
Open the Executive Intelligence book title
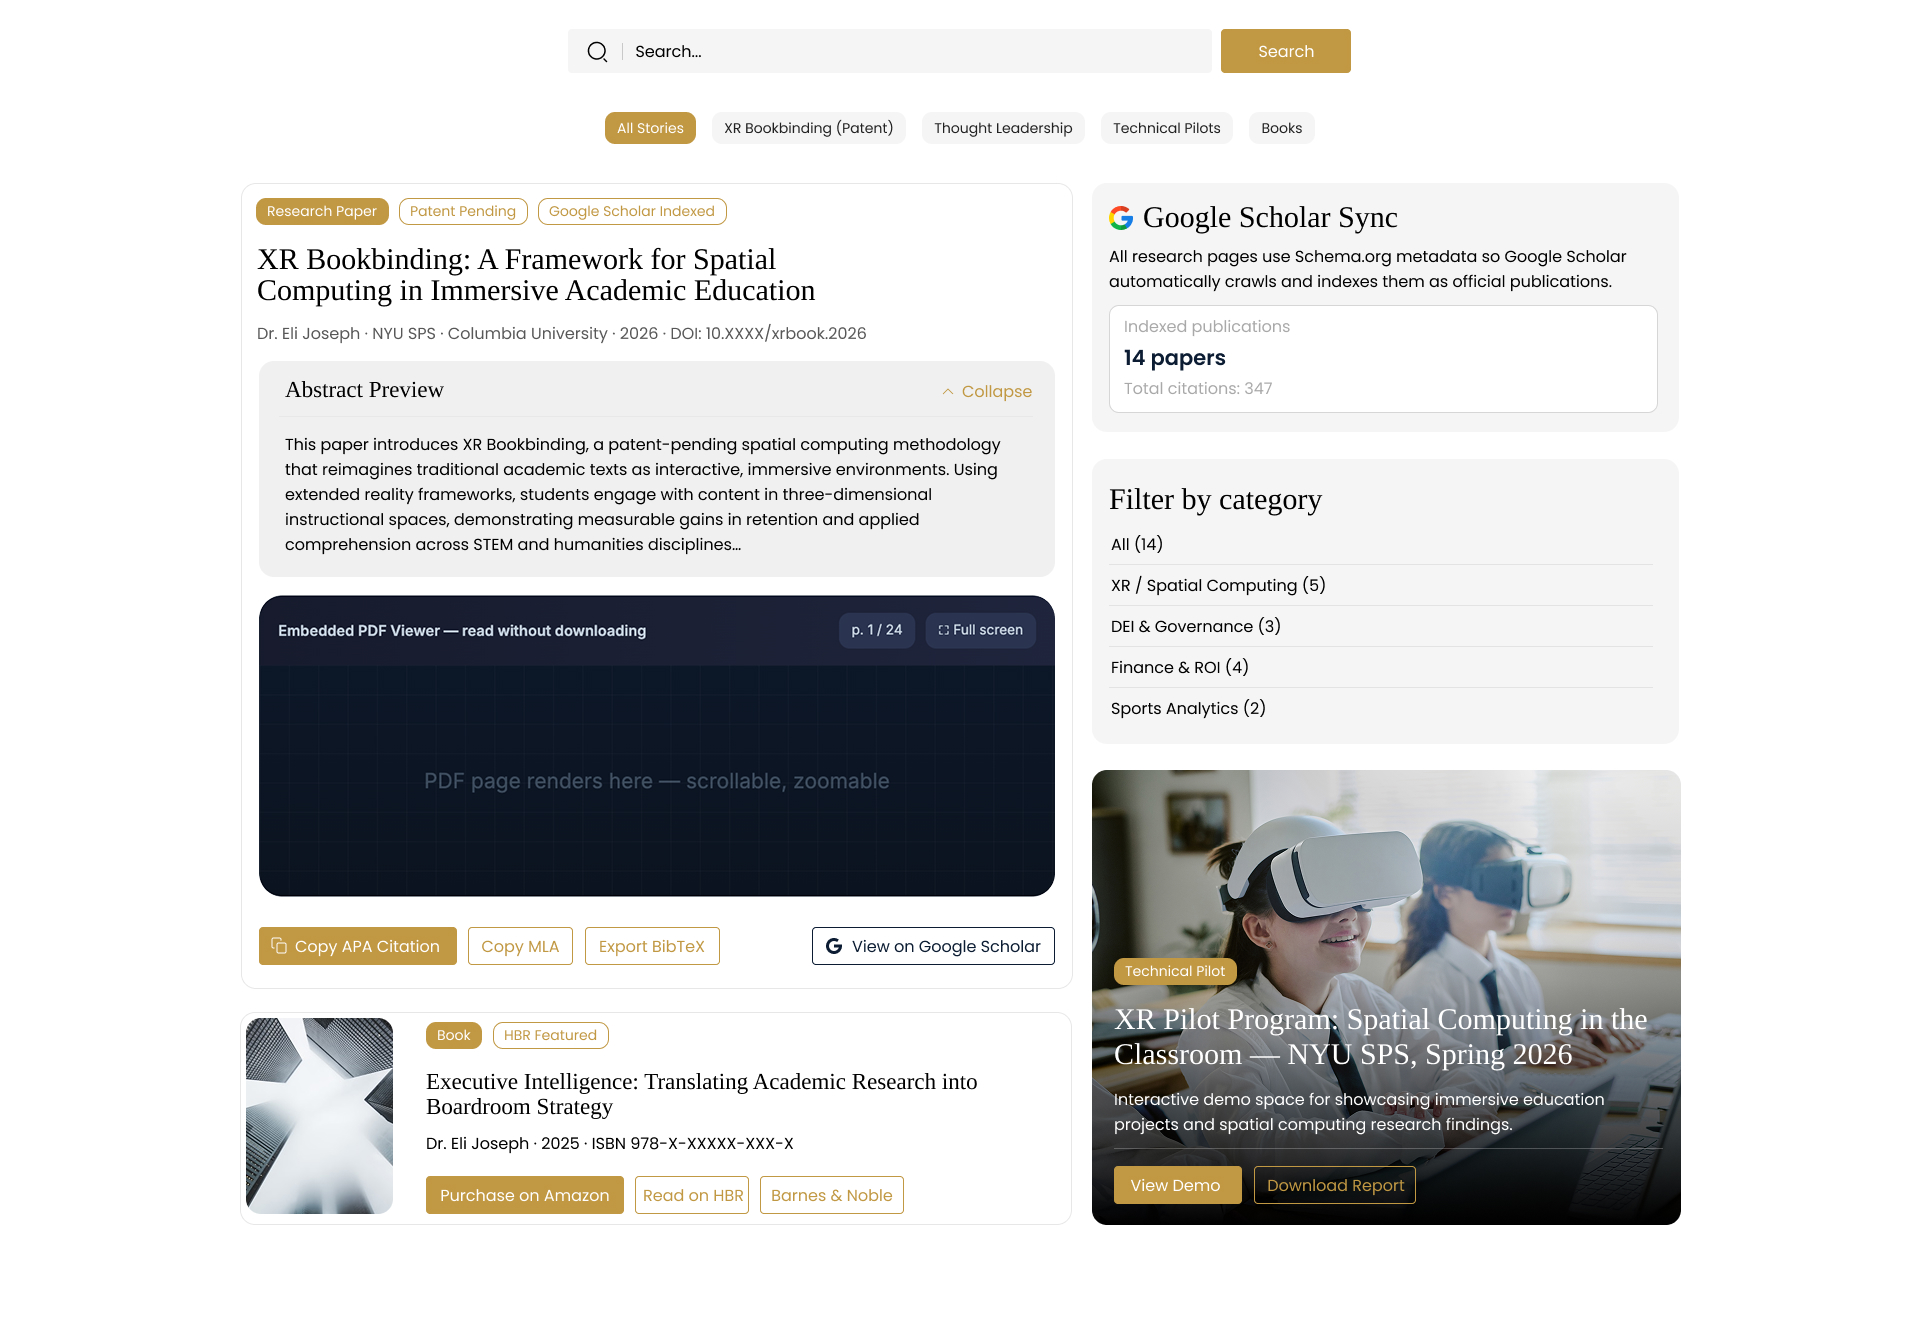[x=701, y=1094]
